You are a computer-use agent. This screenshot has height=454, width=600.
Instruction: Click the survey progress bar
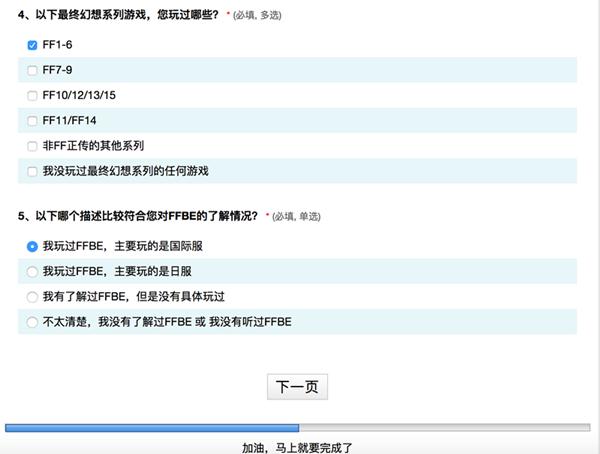[x=298, y=428]
